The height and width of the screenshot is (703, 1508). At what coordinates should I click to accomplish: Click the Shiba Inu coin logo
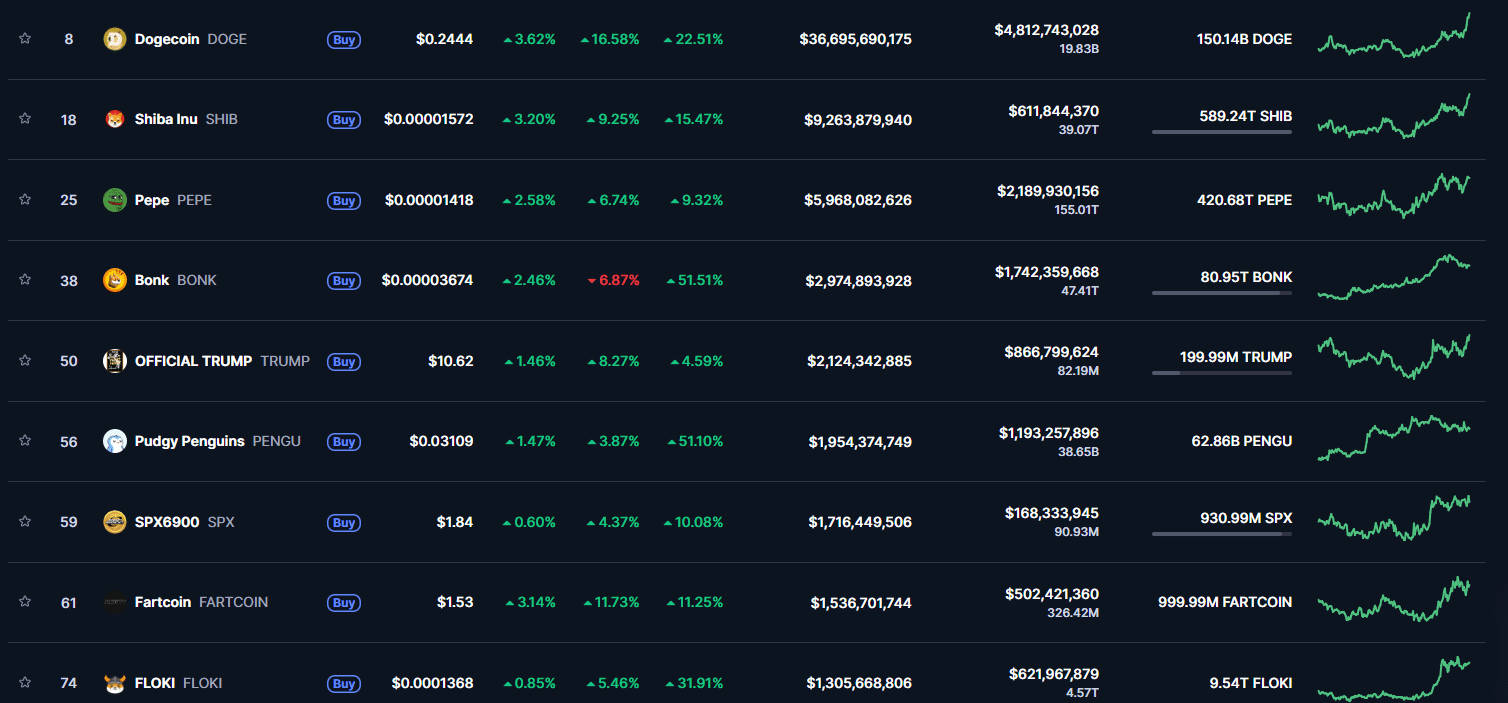point(115,119)
